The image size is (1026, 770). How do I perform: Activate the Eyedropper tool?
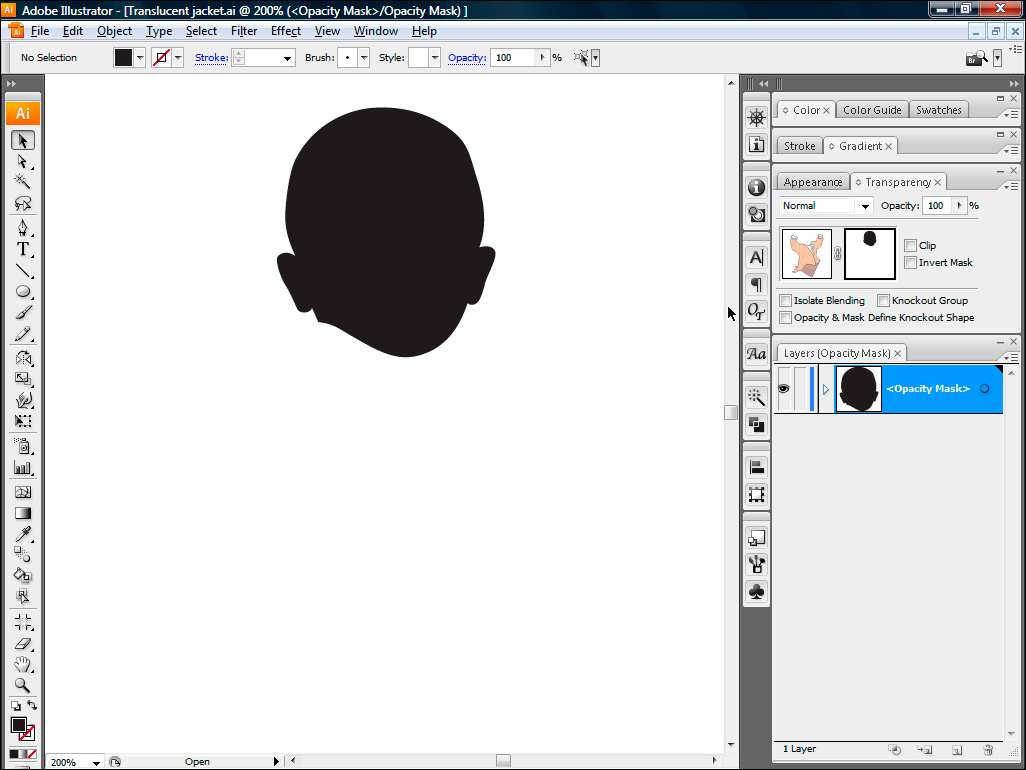pos(22,532)
